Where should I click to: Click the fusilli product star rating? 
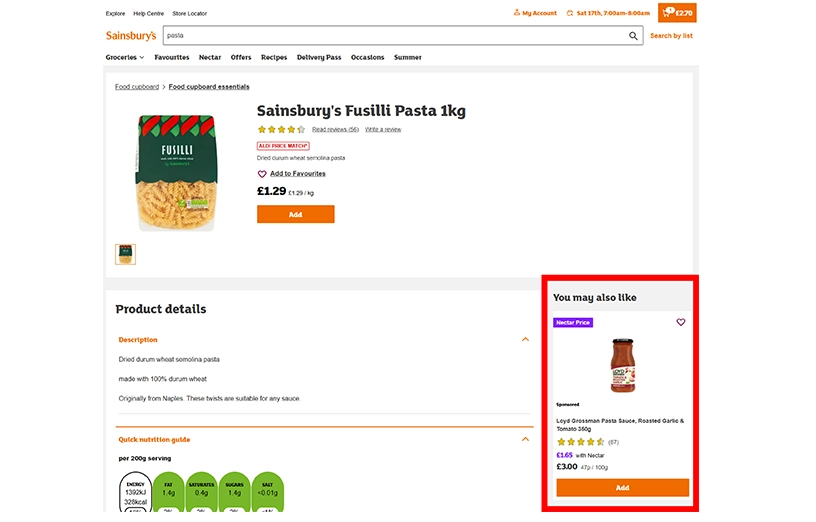pyautogui.click(x=281, y=129)
